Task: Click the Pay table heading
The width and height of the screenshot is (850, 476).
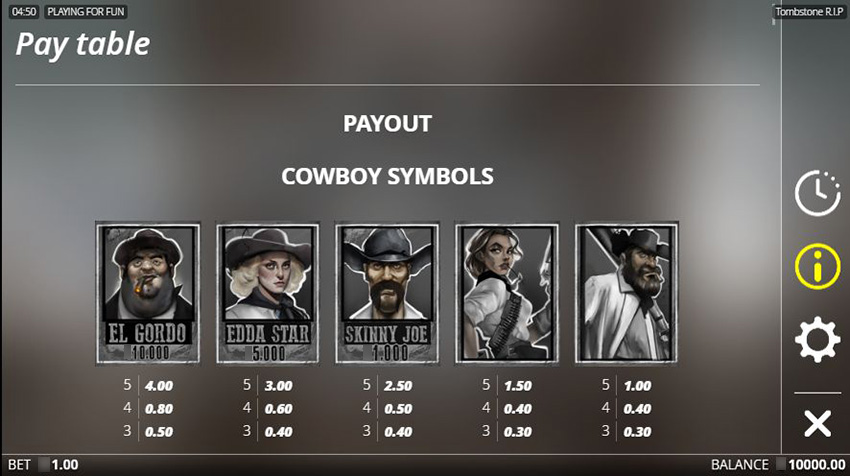Action: (x=83, y=44)
